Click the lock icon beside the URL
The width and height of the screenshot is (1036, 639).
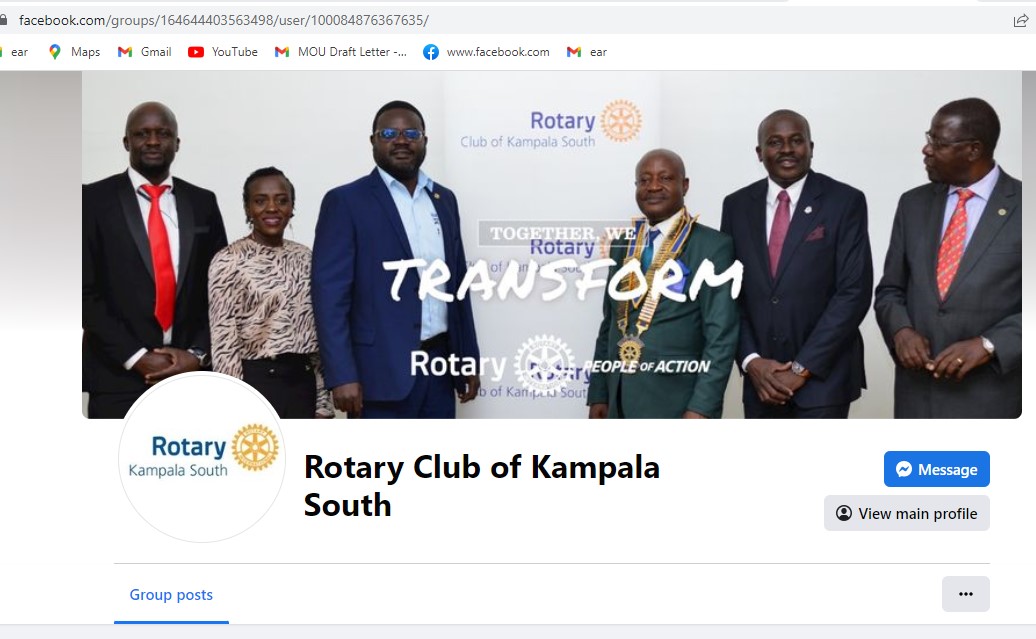3,20
